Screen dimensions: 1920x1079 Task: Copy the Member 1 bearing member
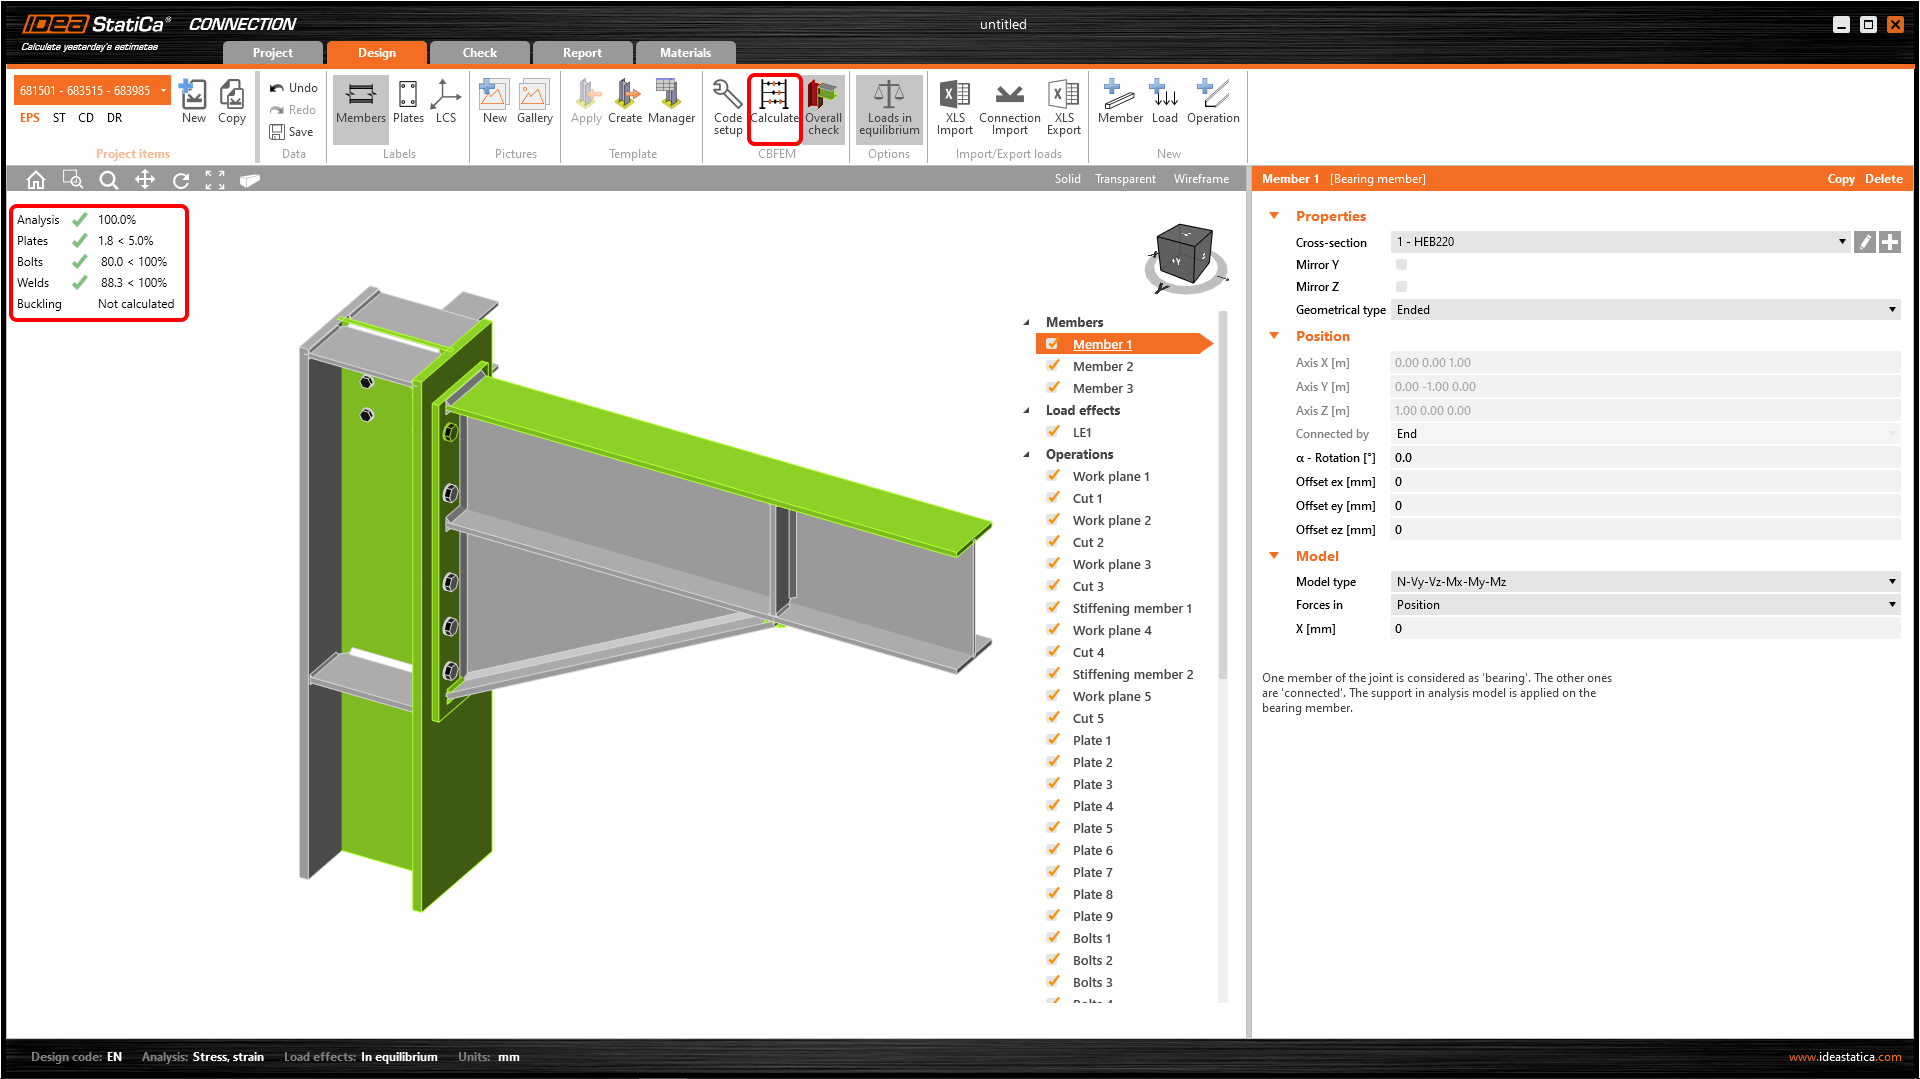pyautogui.click(x=1841, y=178)
